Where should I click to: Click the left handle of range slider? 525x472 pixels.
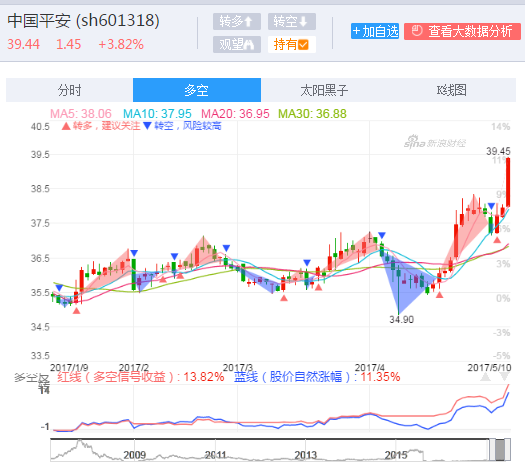(x=492, y=450)
